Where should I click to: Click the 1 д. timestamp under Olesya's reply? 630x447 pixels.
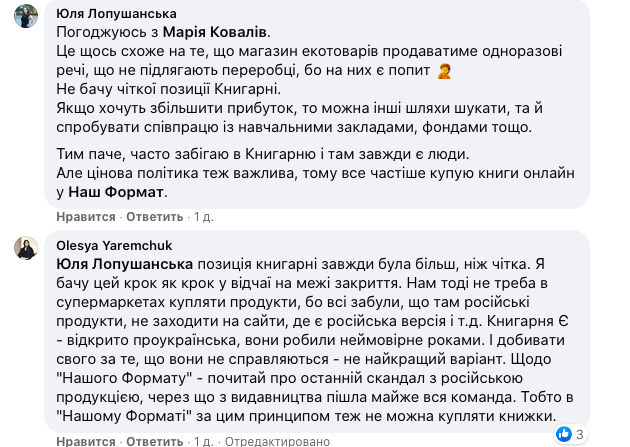click(x=203, y=441)
